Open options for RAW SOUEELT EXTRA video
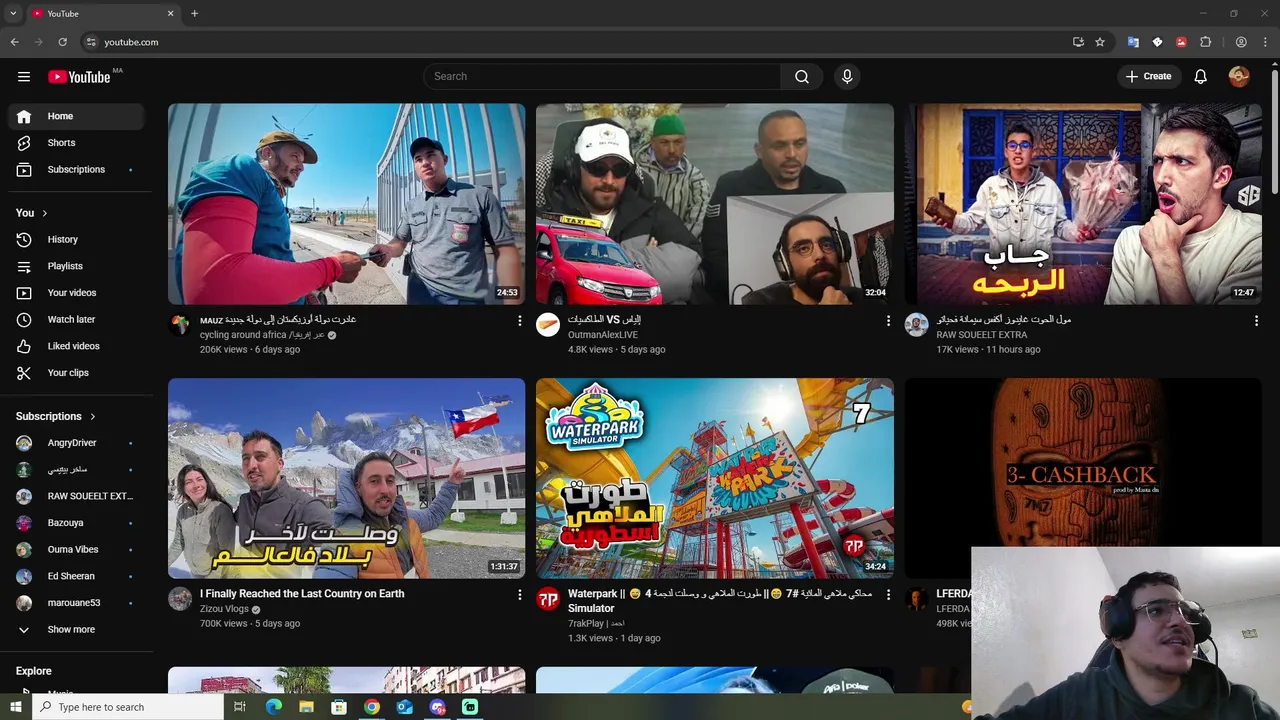This screenshot has width=1280, height=720. click(1256, 321)
